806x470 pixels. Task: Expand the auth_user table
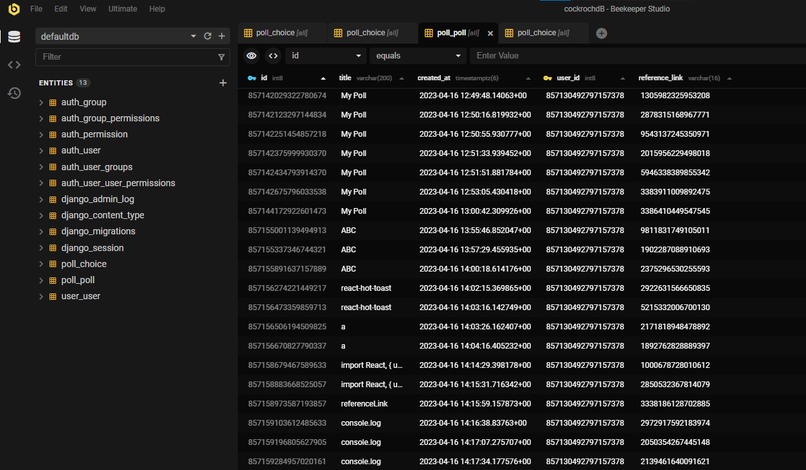(41, 151)
